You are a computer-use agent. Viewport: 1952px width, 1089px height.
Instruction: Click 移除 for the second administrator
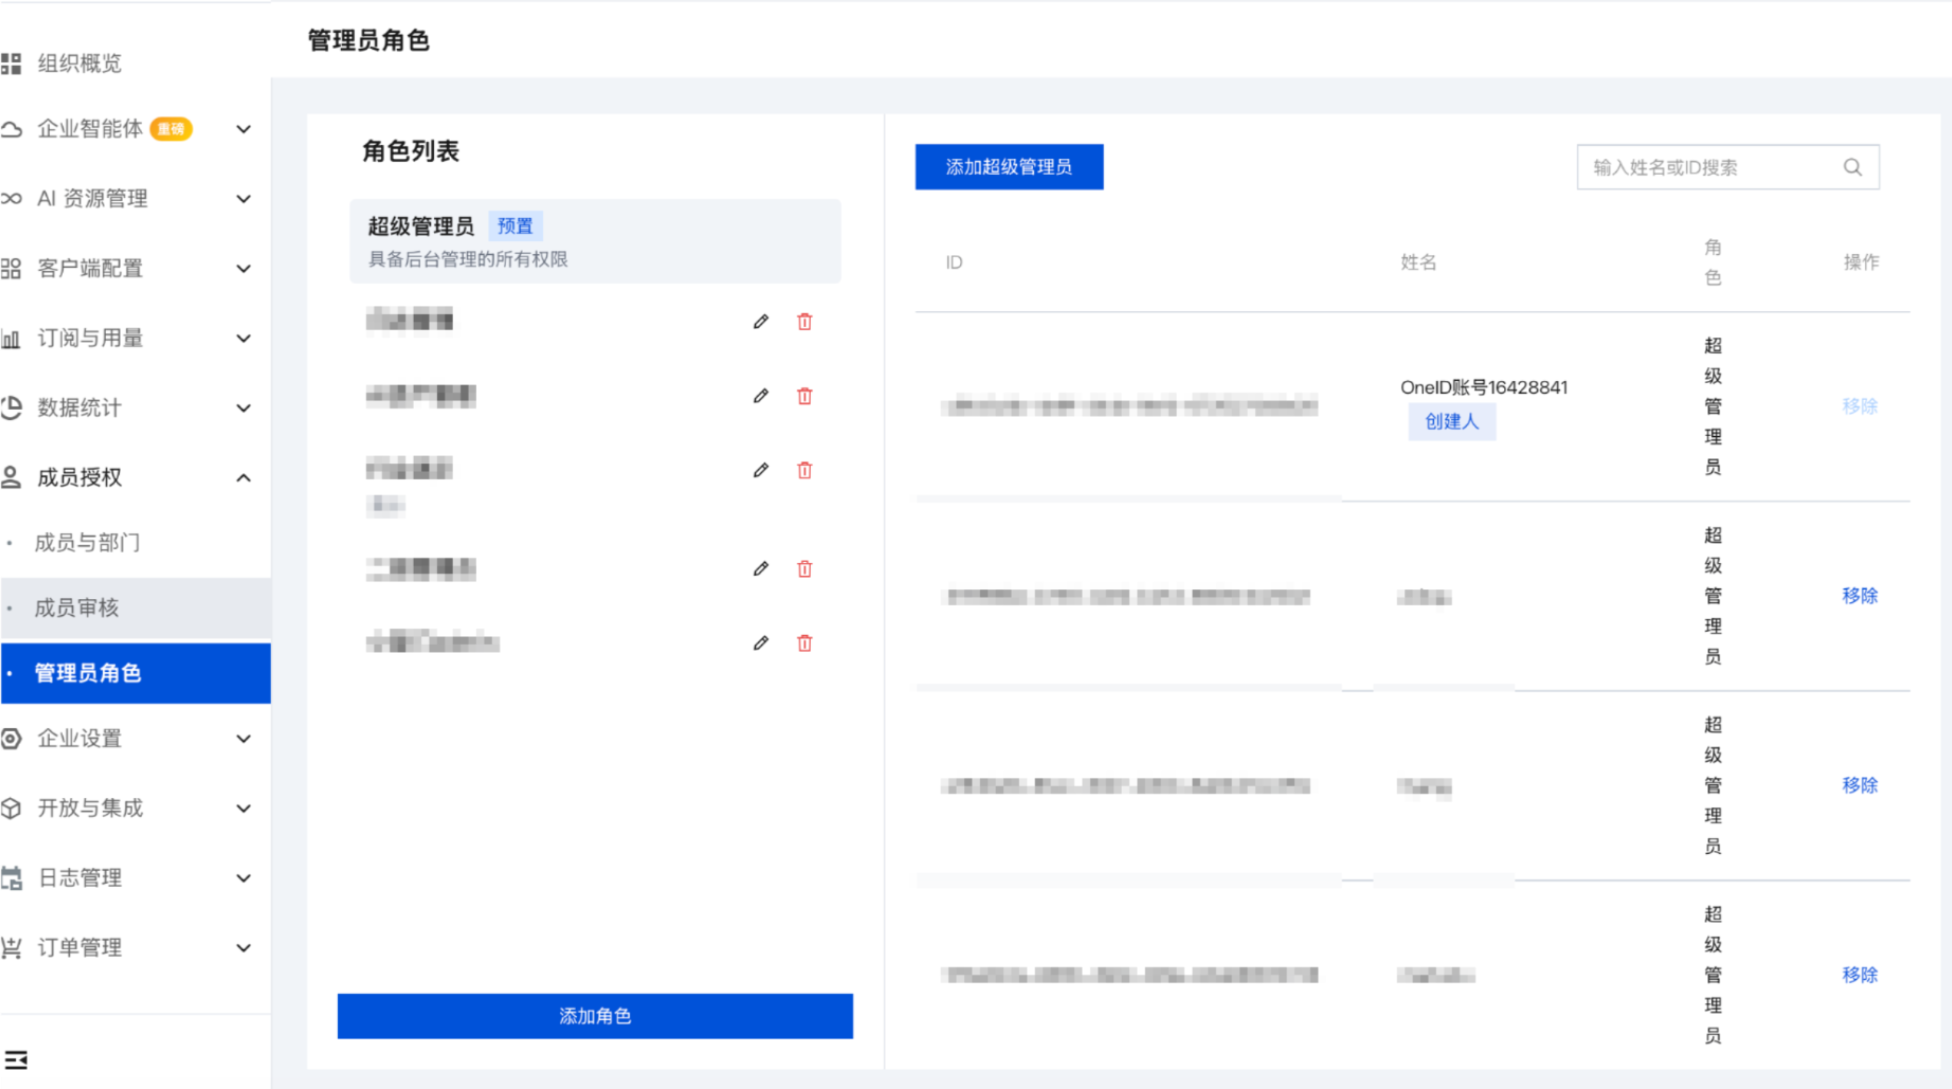click(x=1860, y=596)
